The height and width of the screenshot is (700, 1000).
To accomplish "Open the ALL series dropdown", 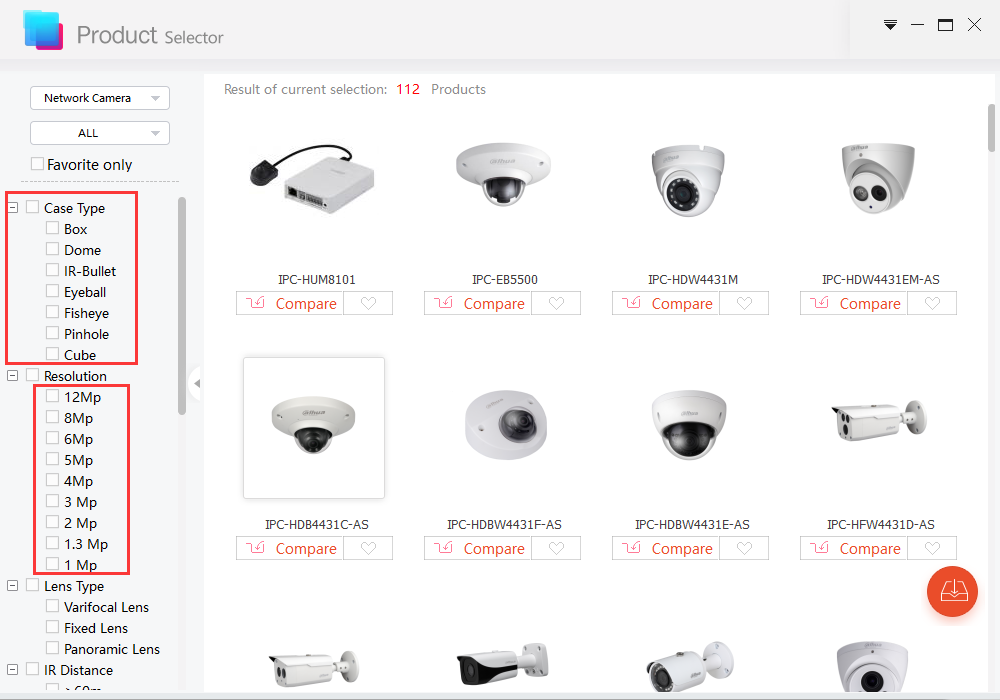I will point(100,133).
